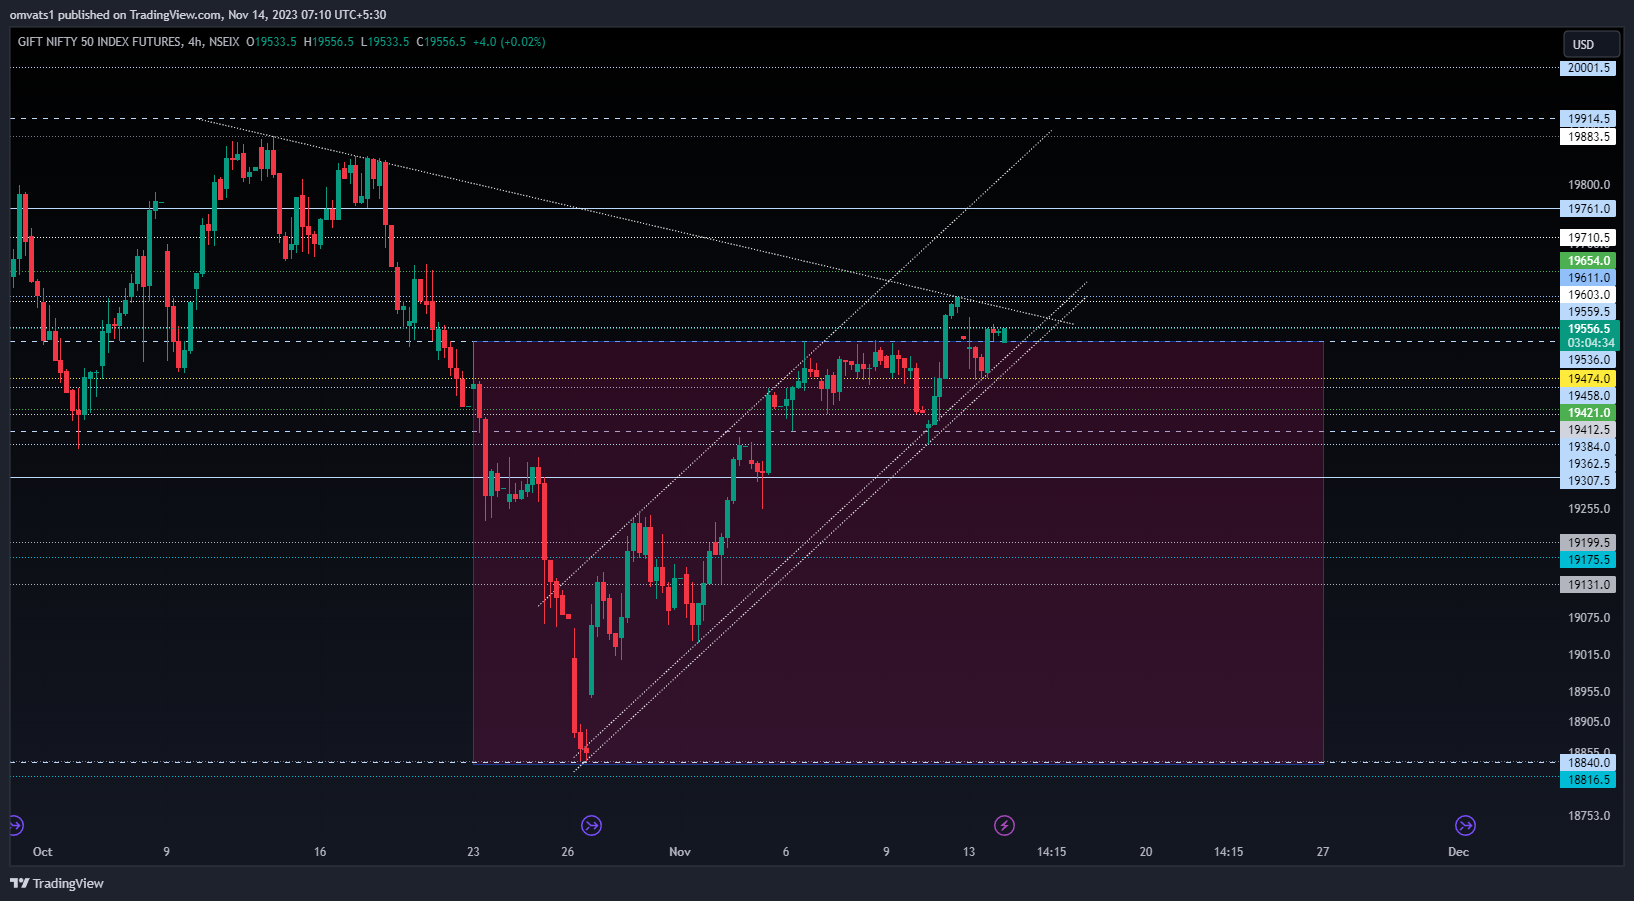1634x901 pixels.
Task: Click the +4.0 (+0.02%) change value
Action: (x=509, y=42)
